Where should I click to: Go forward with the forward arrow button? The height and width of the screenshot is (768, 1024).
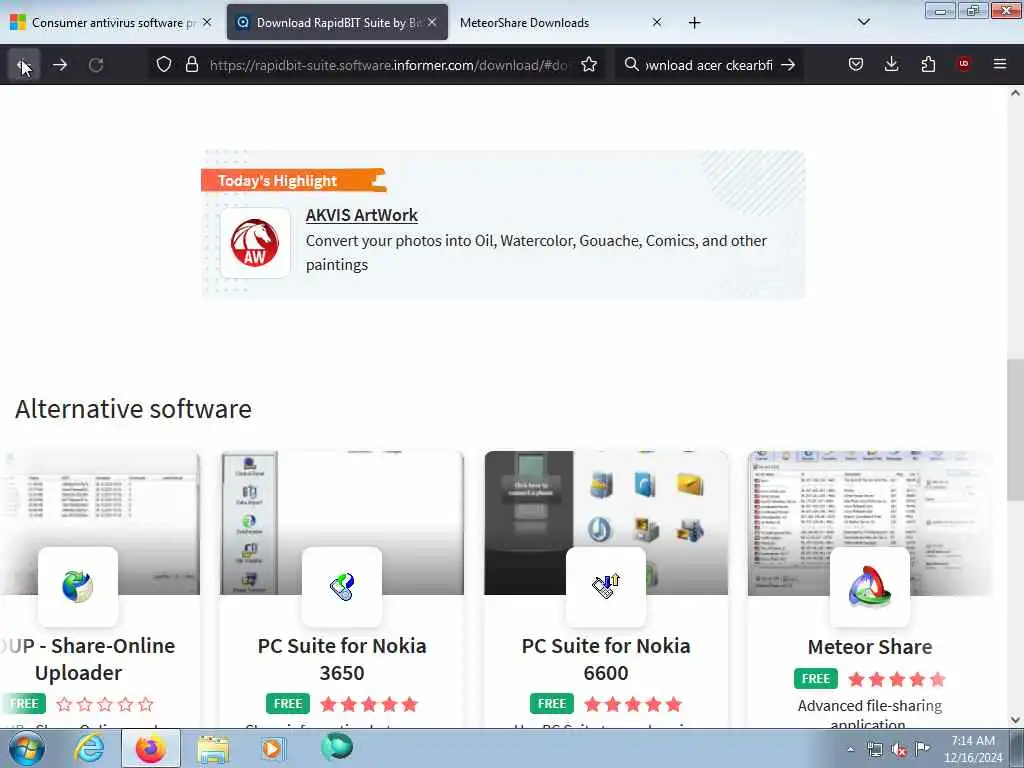60,65
